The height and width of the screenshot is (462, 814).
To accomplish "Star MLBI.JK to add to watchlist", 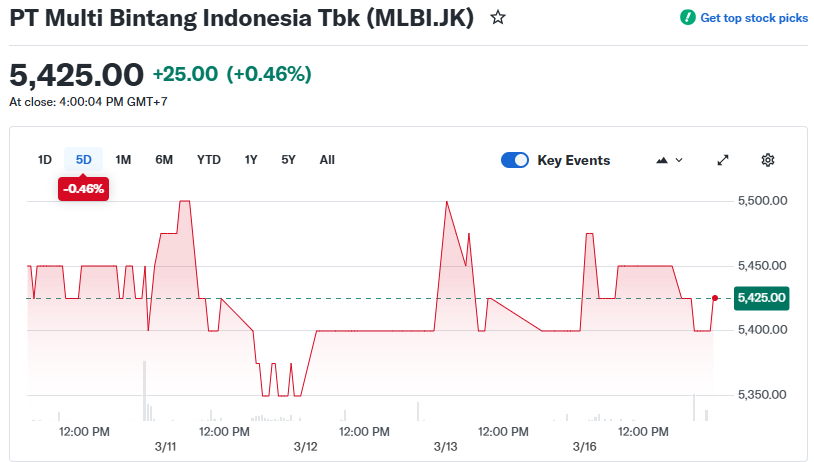I will pyautogui.click(x=498, y=18).
